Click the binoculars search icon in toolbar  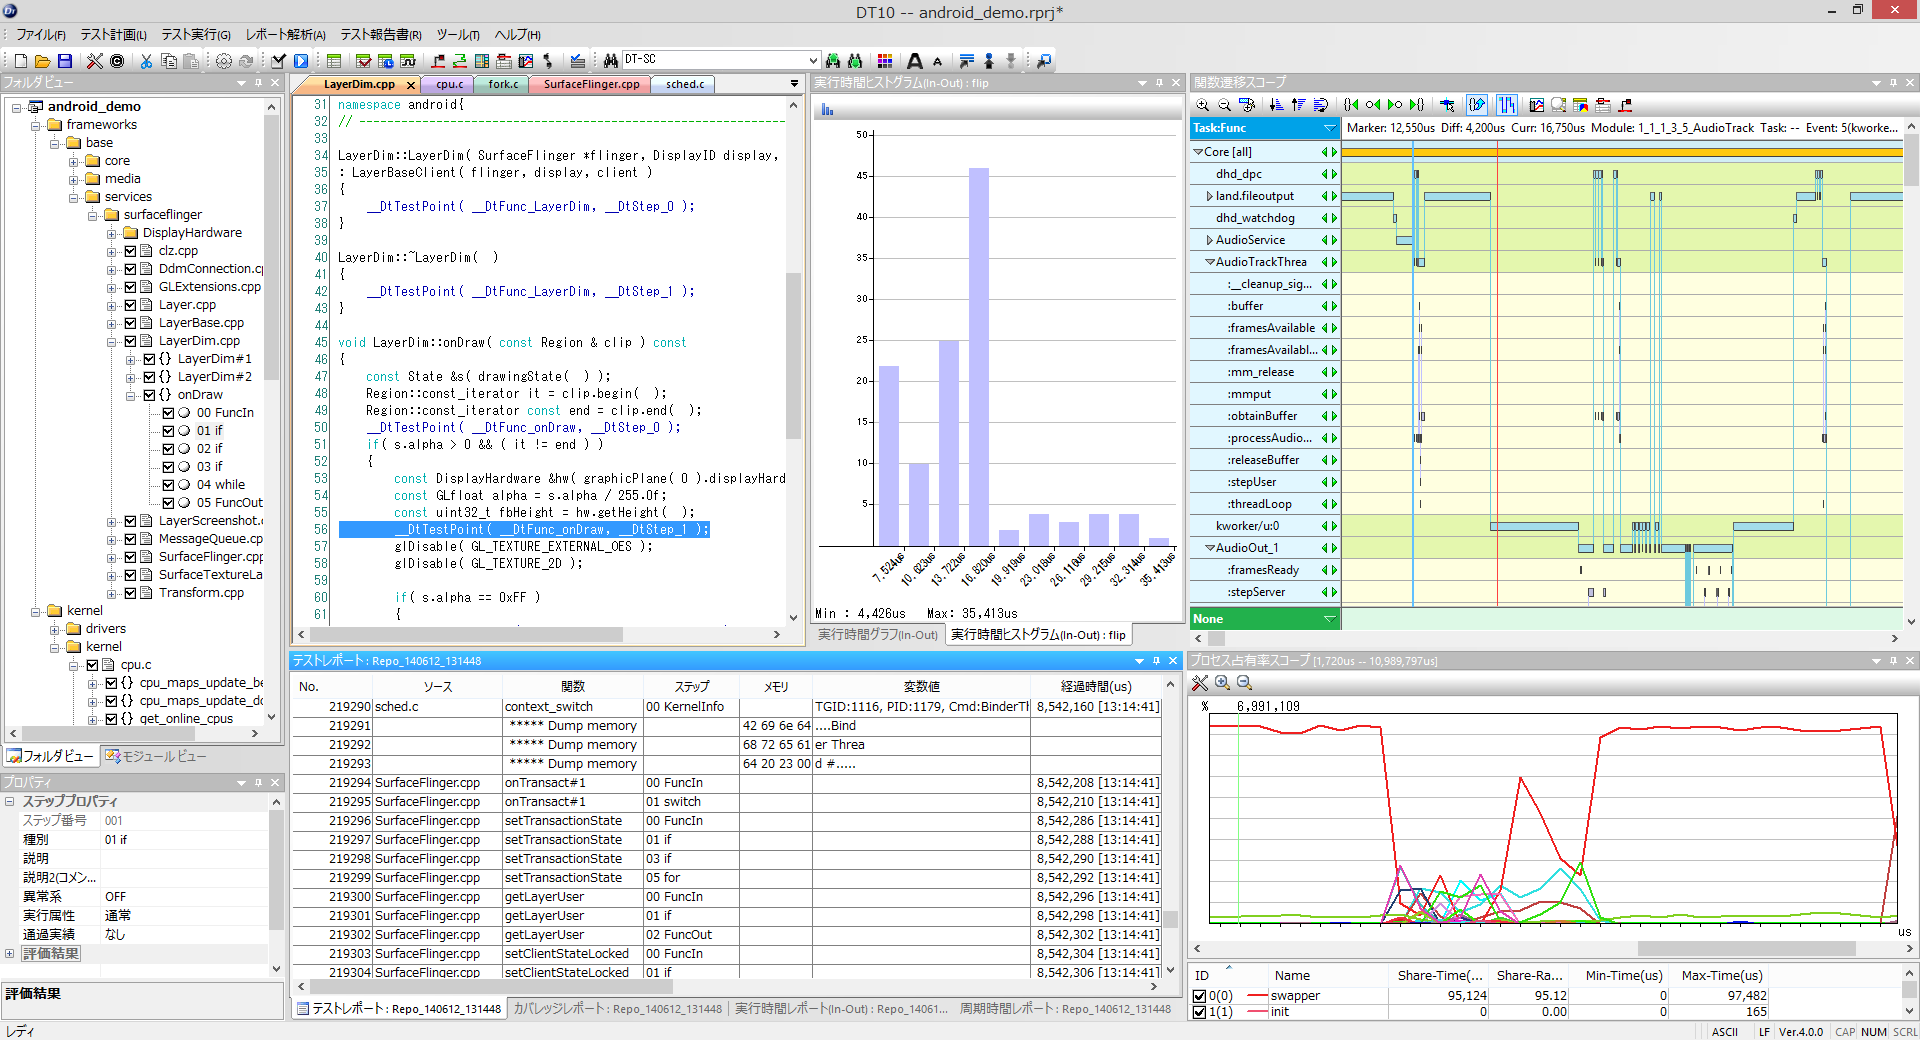pos(611,61)
